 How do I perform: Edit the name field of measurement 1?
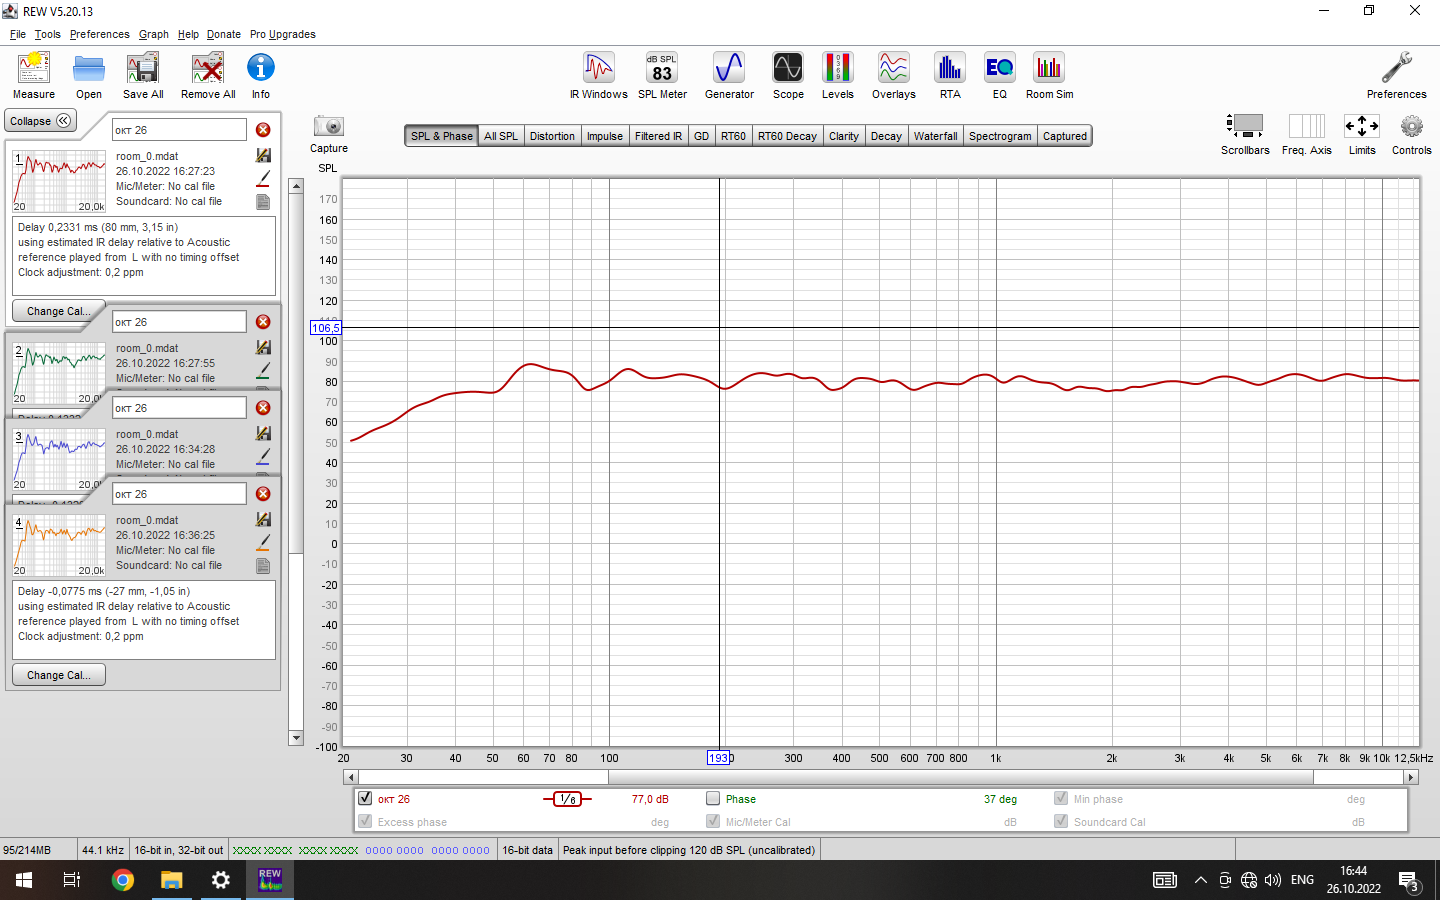(x=179, y=130)
